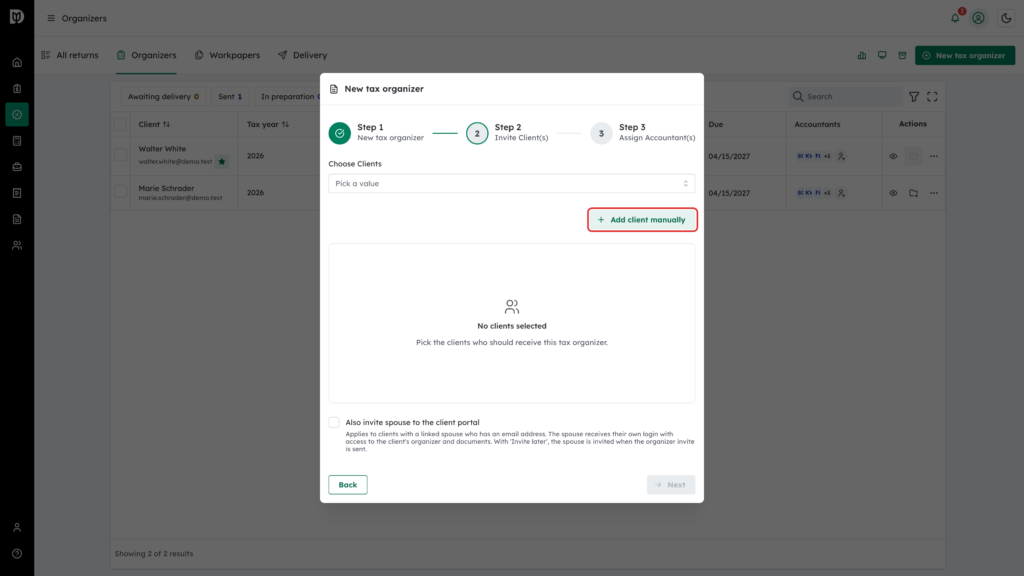Screen dimensions: 1024x576
Task: Toggle the hamburger menu next to Organizers
Action: (51, 18)
